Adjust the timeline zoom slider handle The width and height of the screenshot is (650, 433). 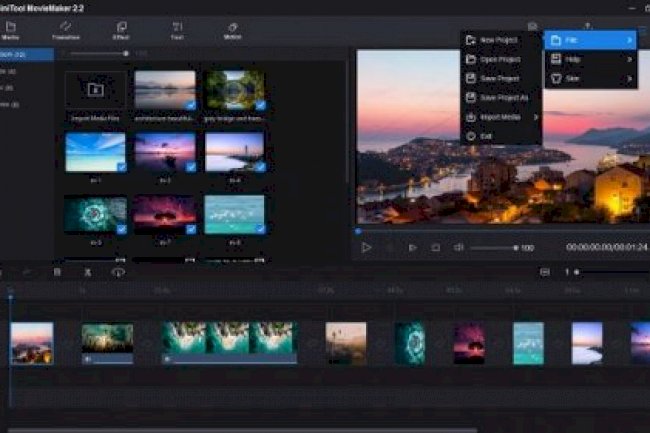point(577,272)
